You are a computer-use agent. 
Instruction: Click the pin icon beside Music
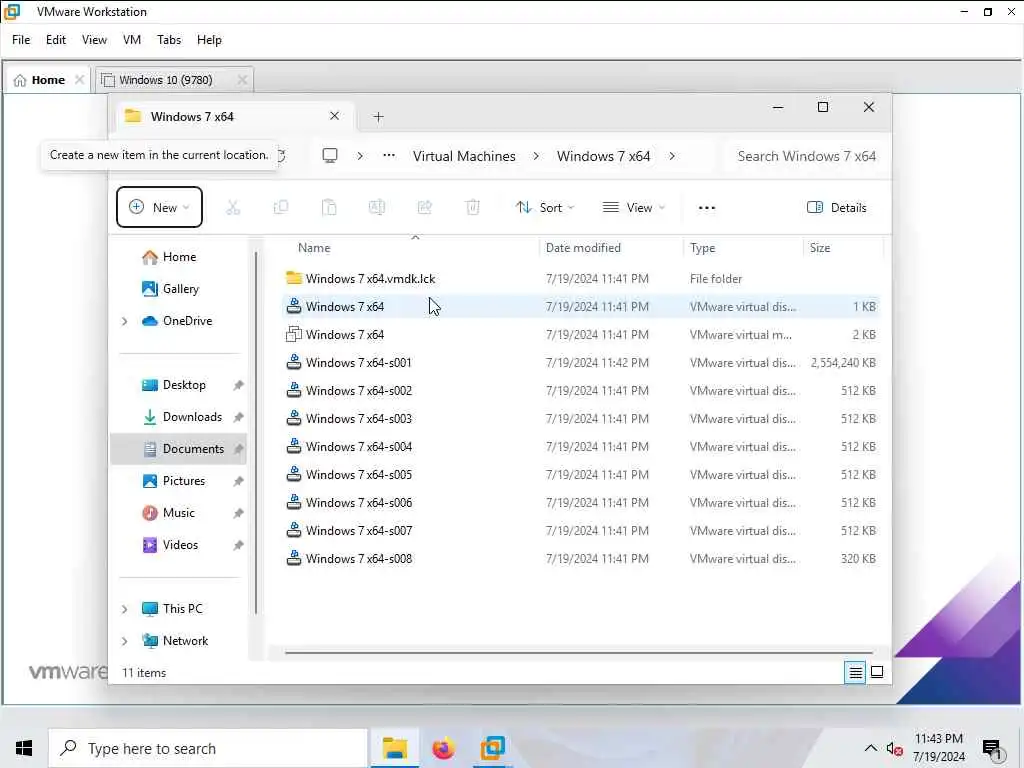coord(238,513)
